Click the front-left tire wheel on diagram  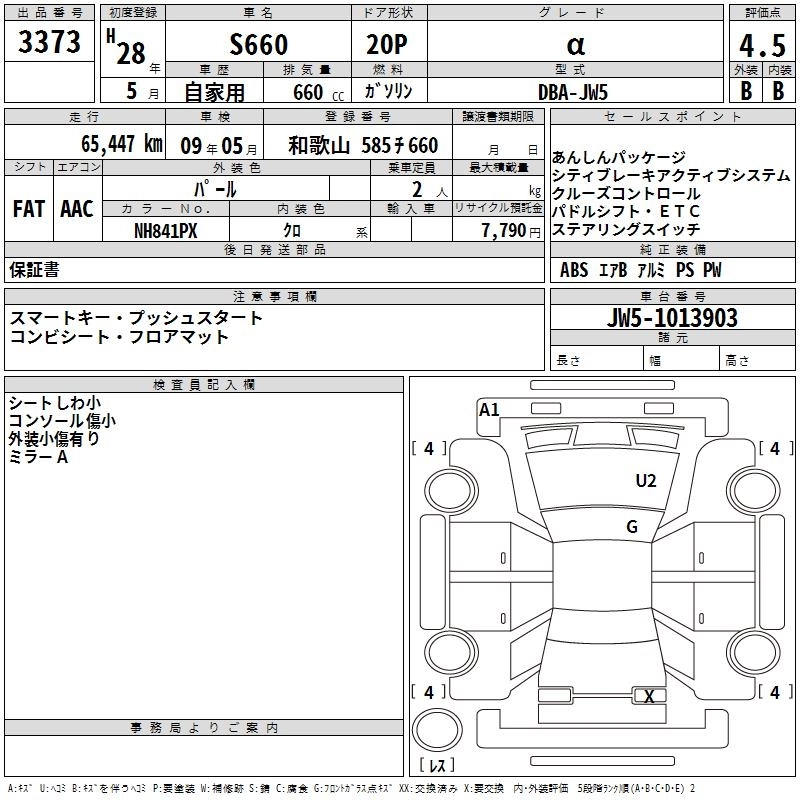pyautogui.click(x=451, y=491)
